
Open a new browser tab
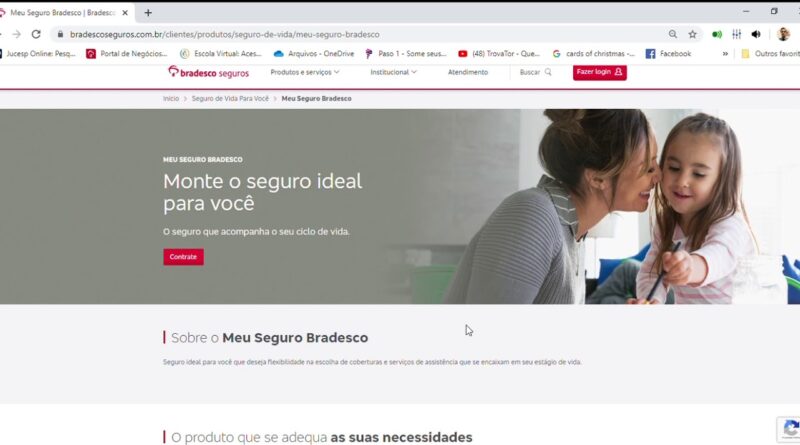[x=148, y=13]
